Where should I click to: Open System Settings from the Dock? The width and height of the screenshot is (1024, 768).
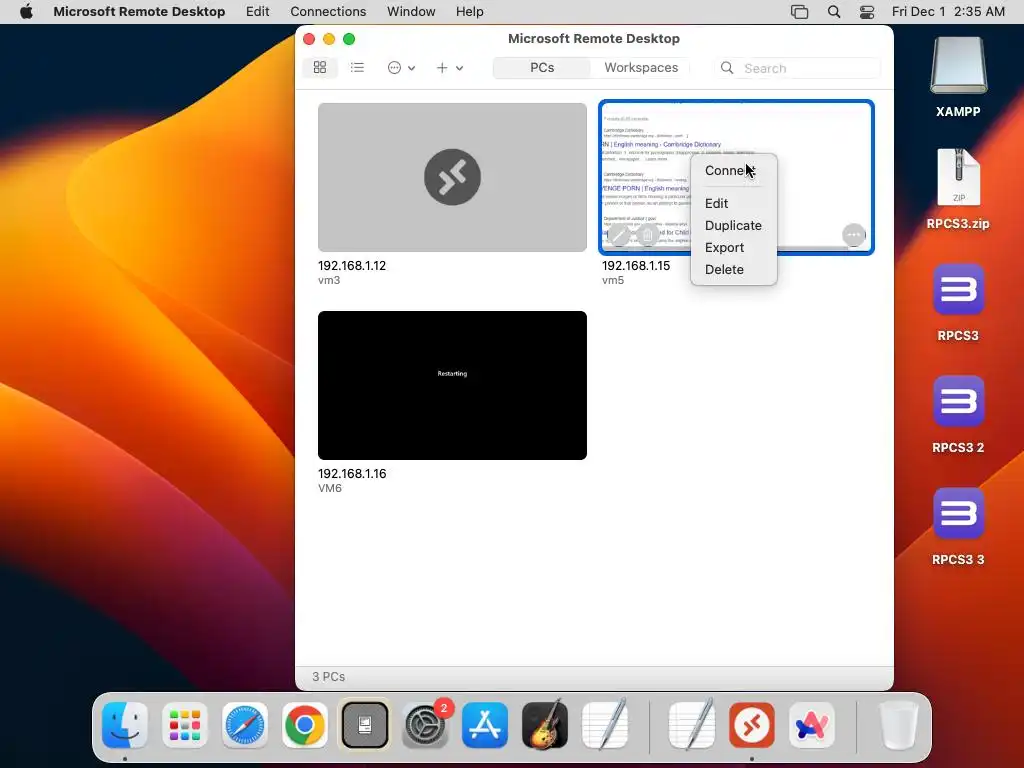(425, 725)
